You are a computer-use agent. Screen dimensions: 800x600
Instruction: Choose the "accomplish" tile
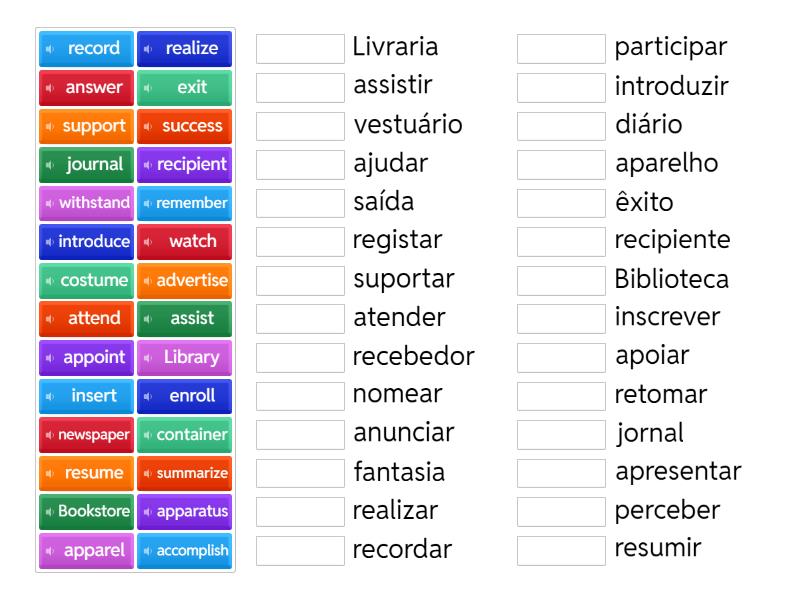tap(185, 550)
